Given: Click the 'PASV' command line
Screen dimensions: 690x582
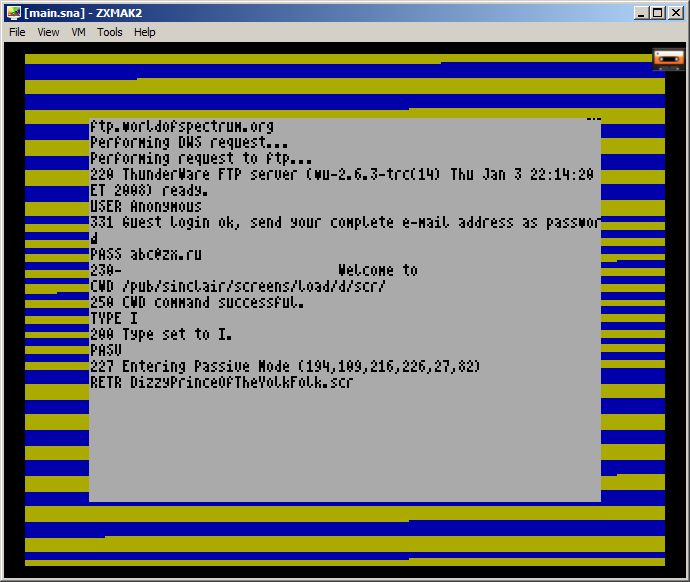Looking at the screenshot, I should coord(105,350).
